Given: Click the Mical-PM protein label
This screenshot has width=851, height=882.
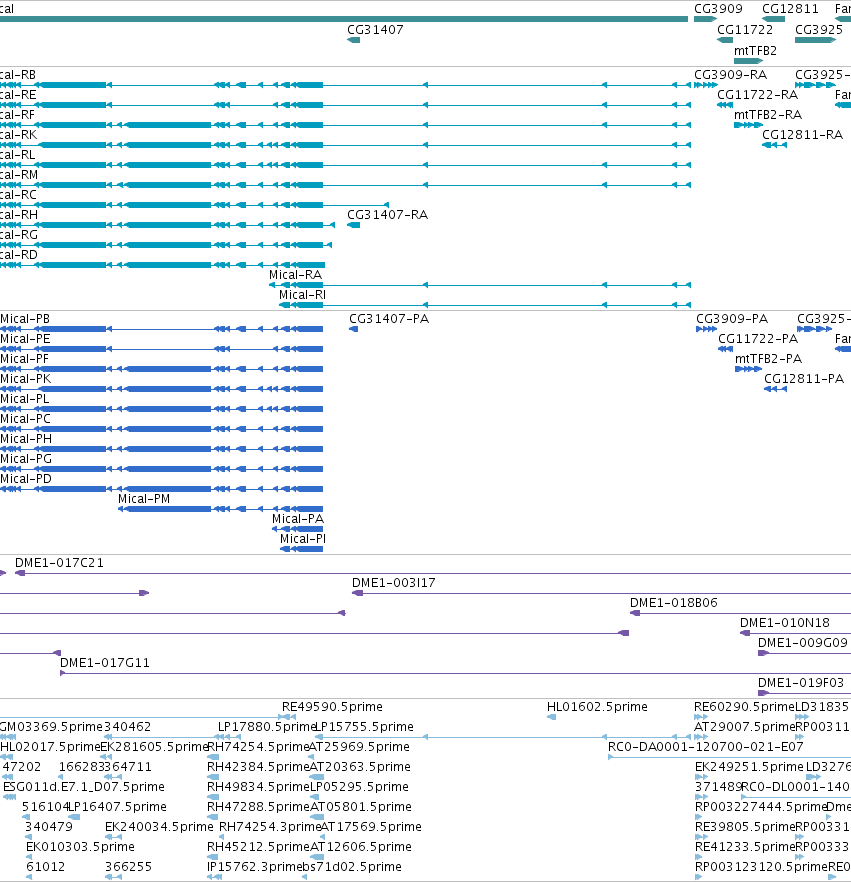Looking at the screenshot, I should click(144, 498).
